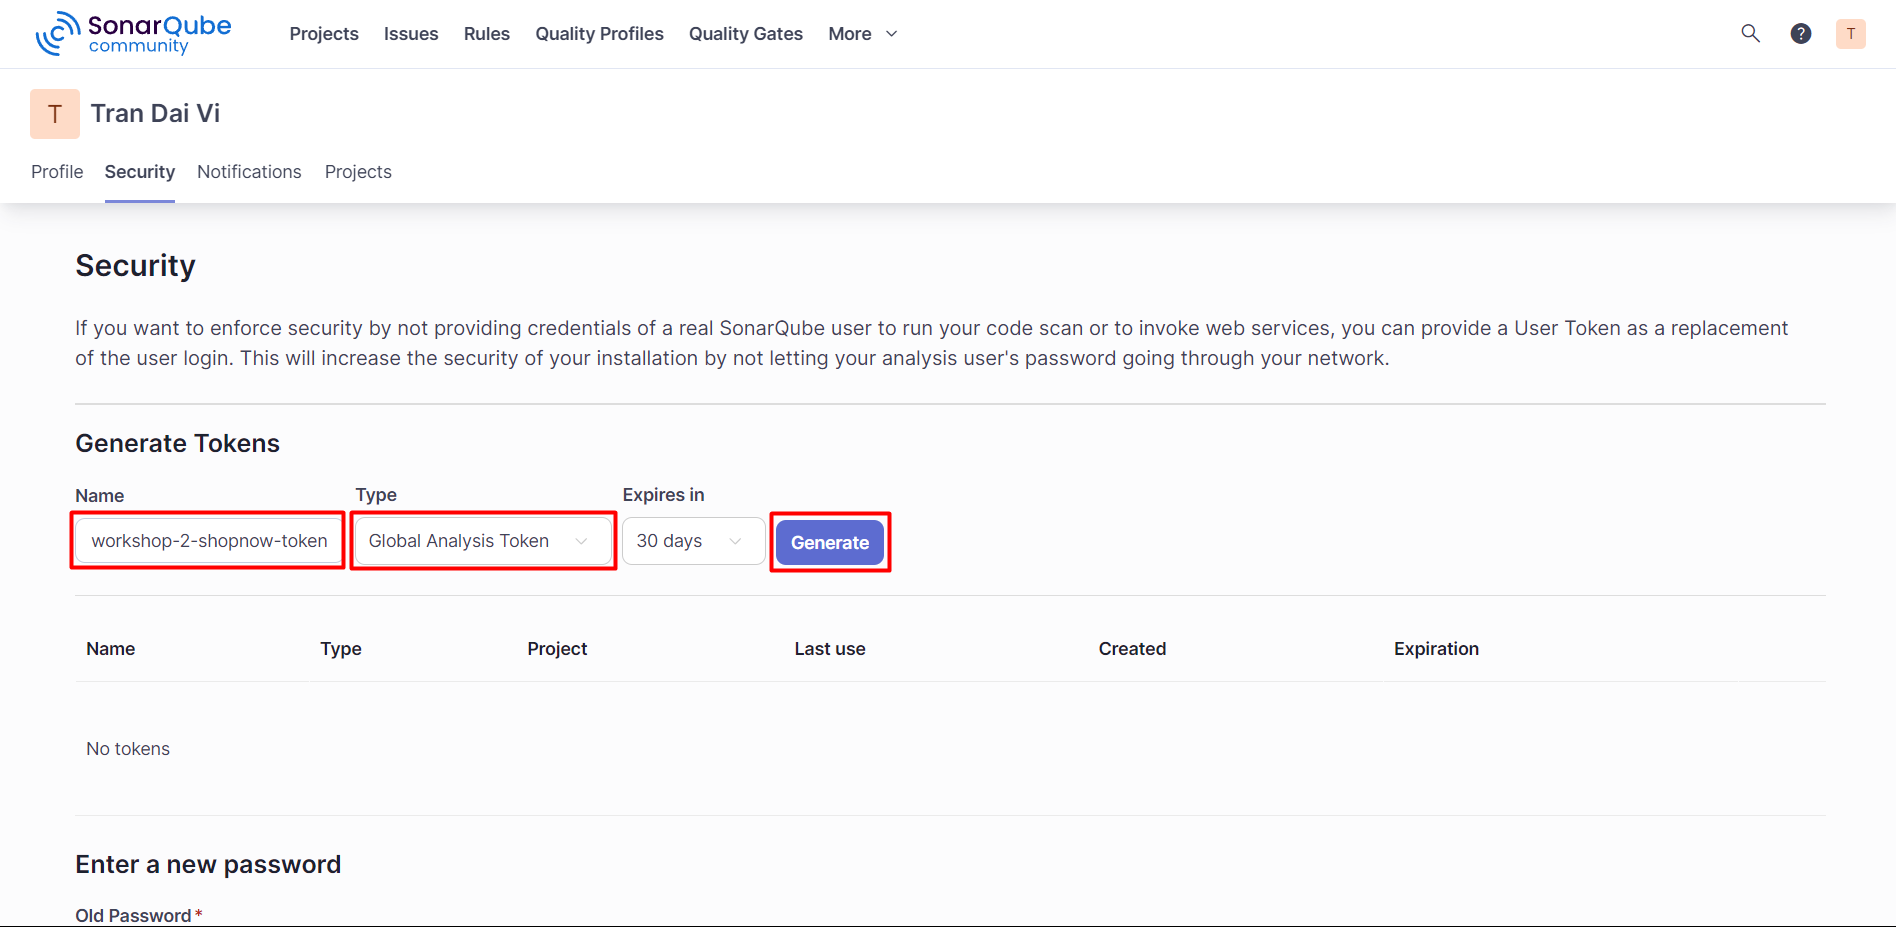Select the Projects tab of the user page
The width and height of the screenshot is (1896, 927).
tap(357, 171)
